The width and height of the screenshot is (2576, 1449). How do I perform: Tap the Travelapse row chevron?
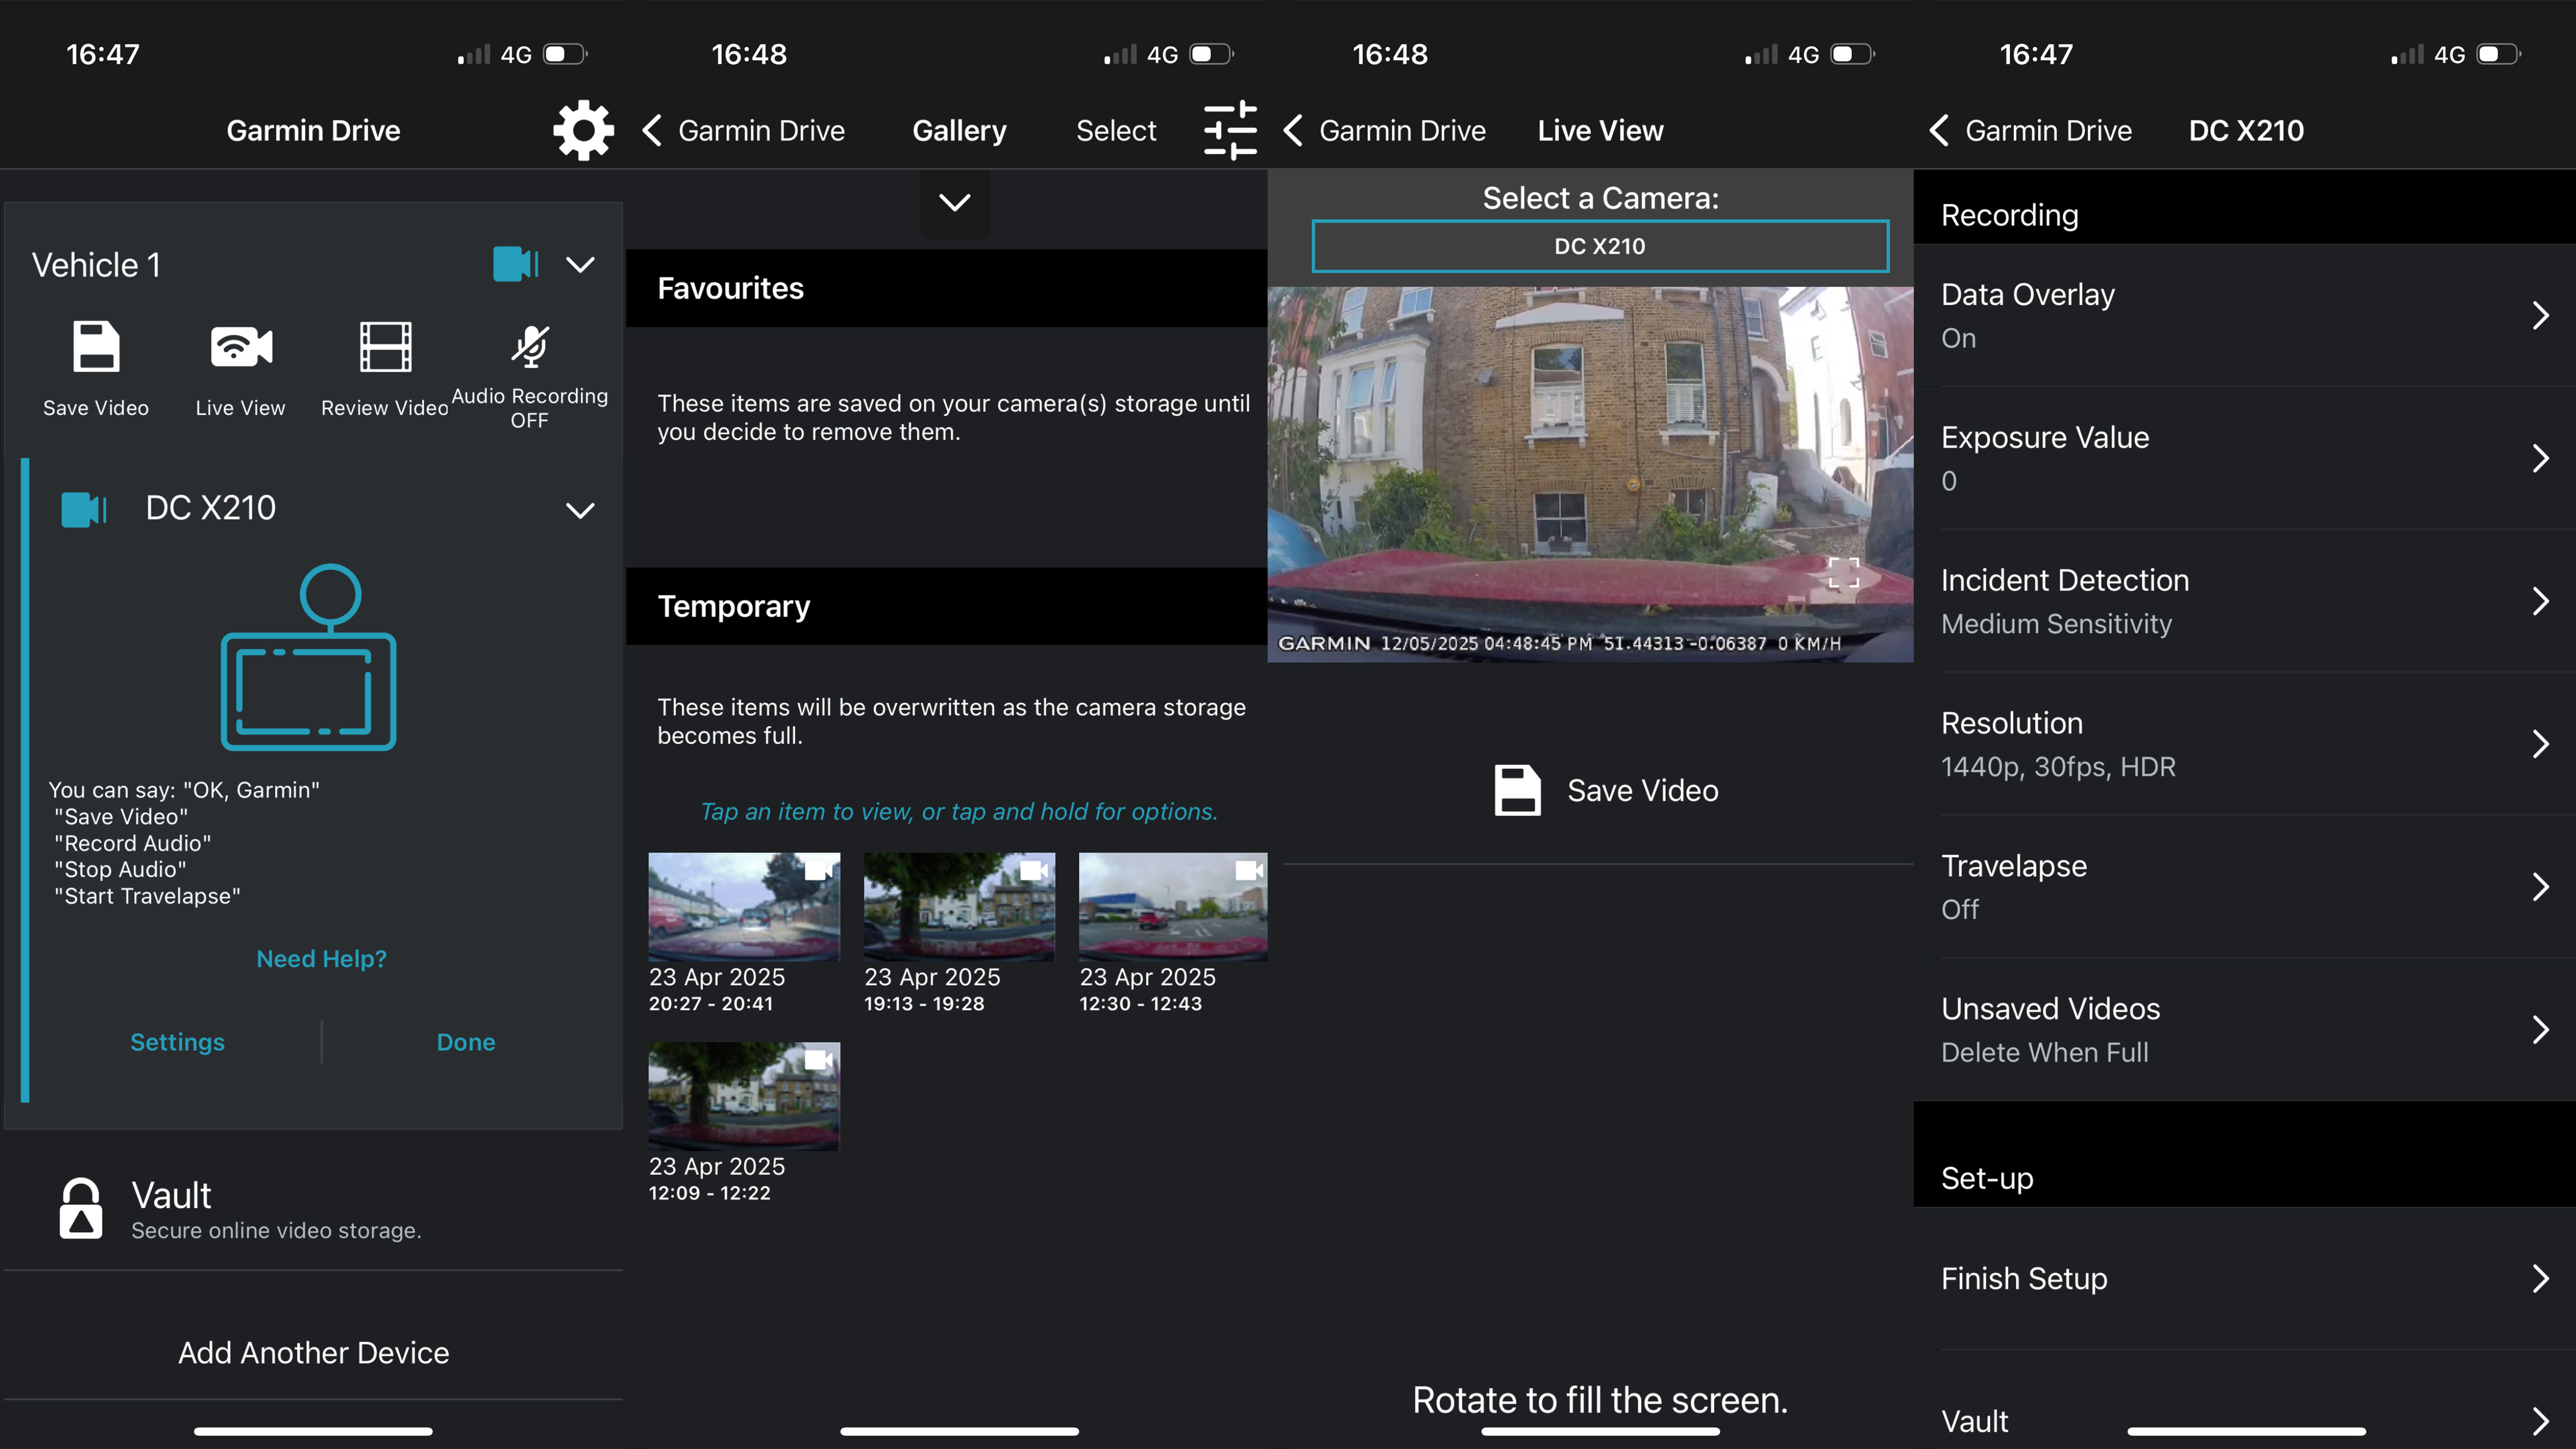[x=2540, y=887]
